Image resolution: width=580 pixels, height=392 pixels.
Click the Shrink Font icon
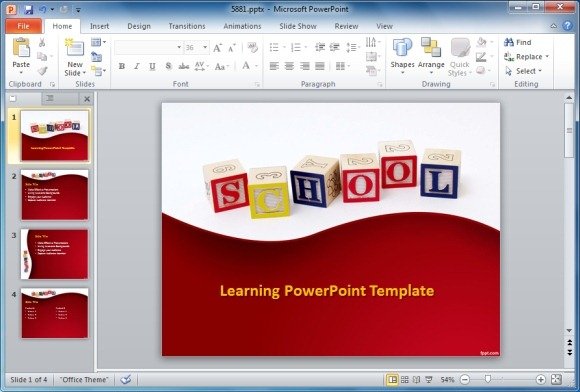(232, 48)
